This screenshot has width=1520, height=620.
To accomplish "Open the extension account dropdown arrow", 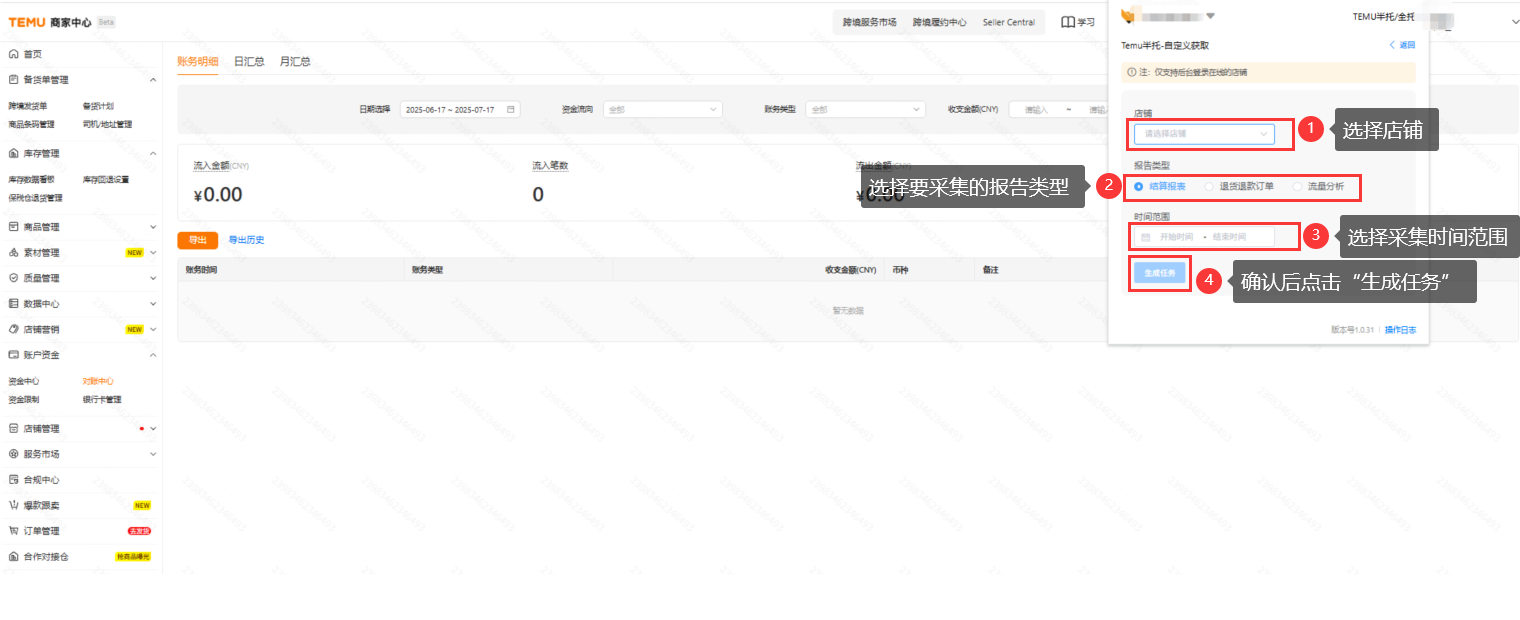I will 1210,16.
